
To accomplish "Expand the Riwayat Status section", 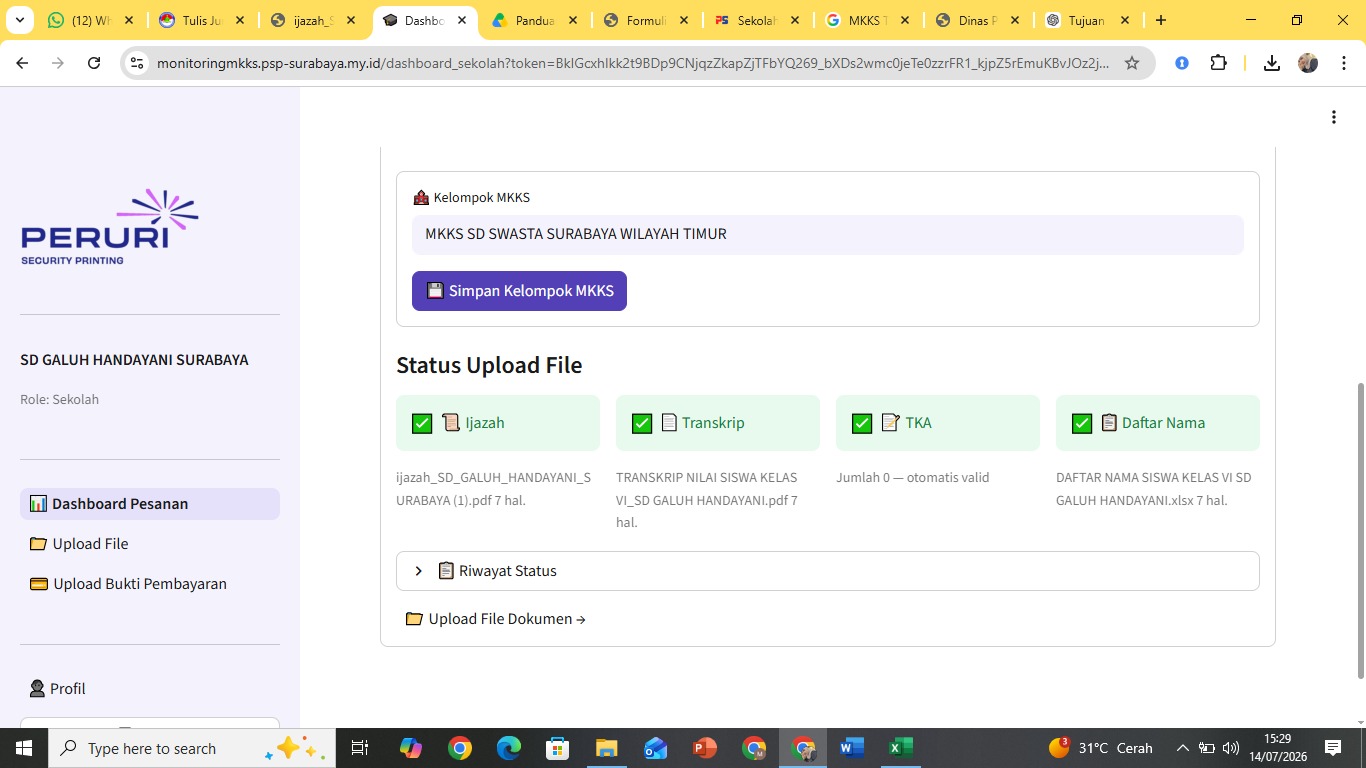I will click(828, 571).
